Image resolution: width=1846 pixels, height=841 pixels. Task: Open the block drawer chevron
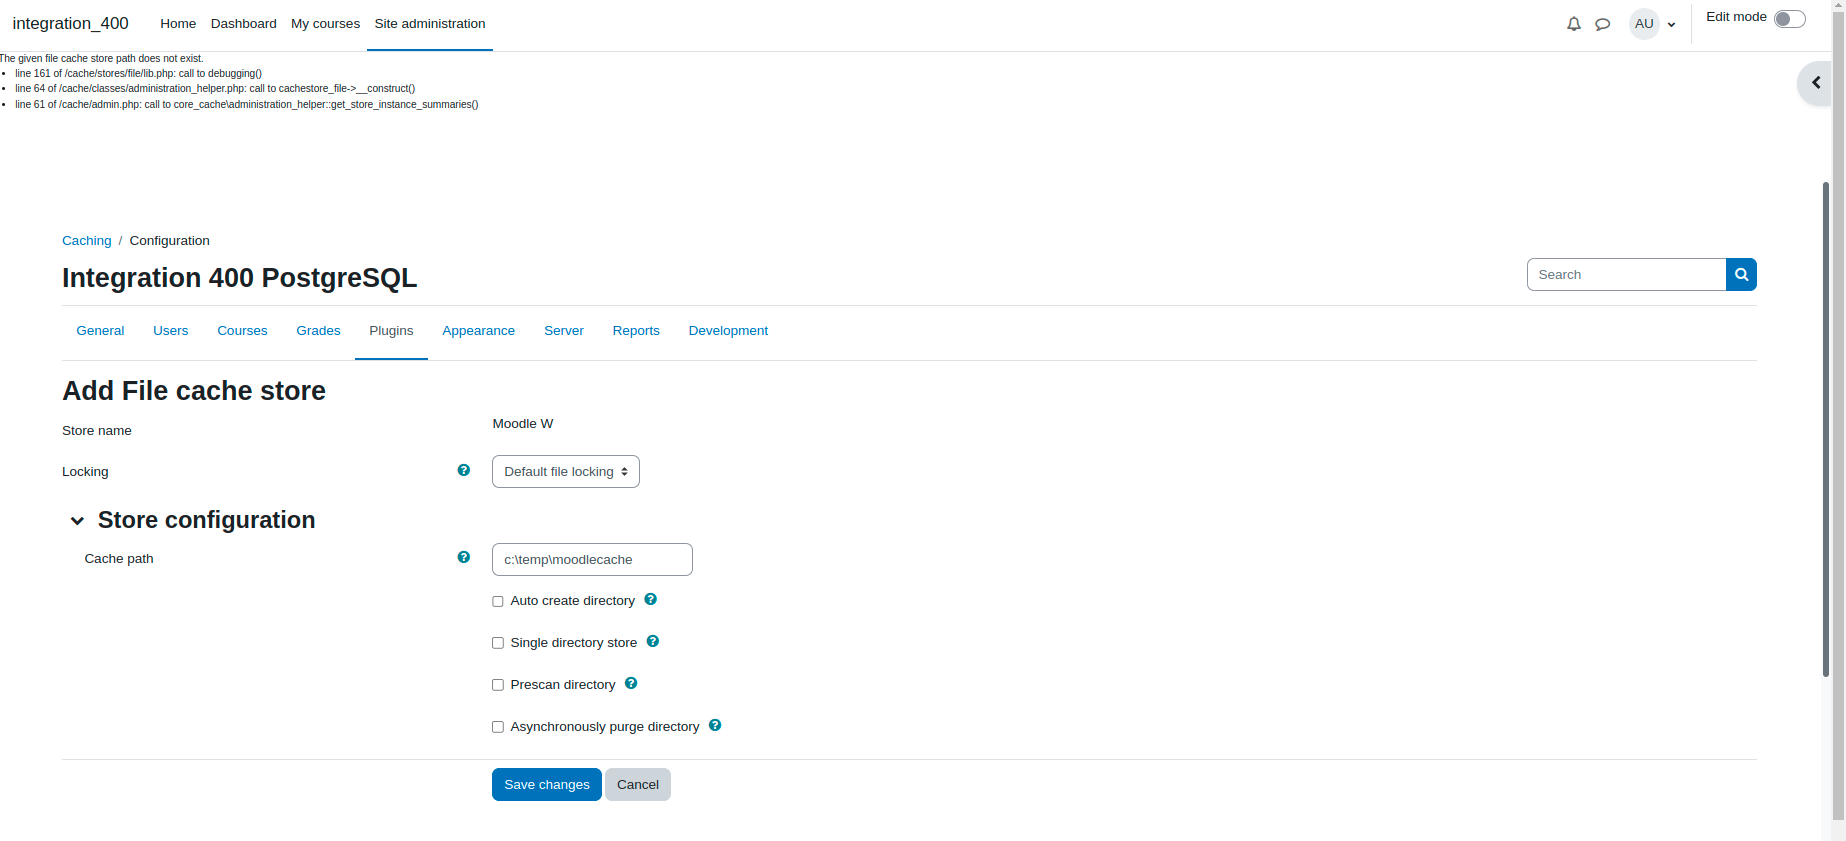click(x=1815, y=83)
